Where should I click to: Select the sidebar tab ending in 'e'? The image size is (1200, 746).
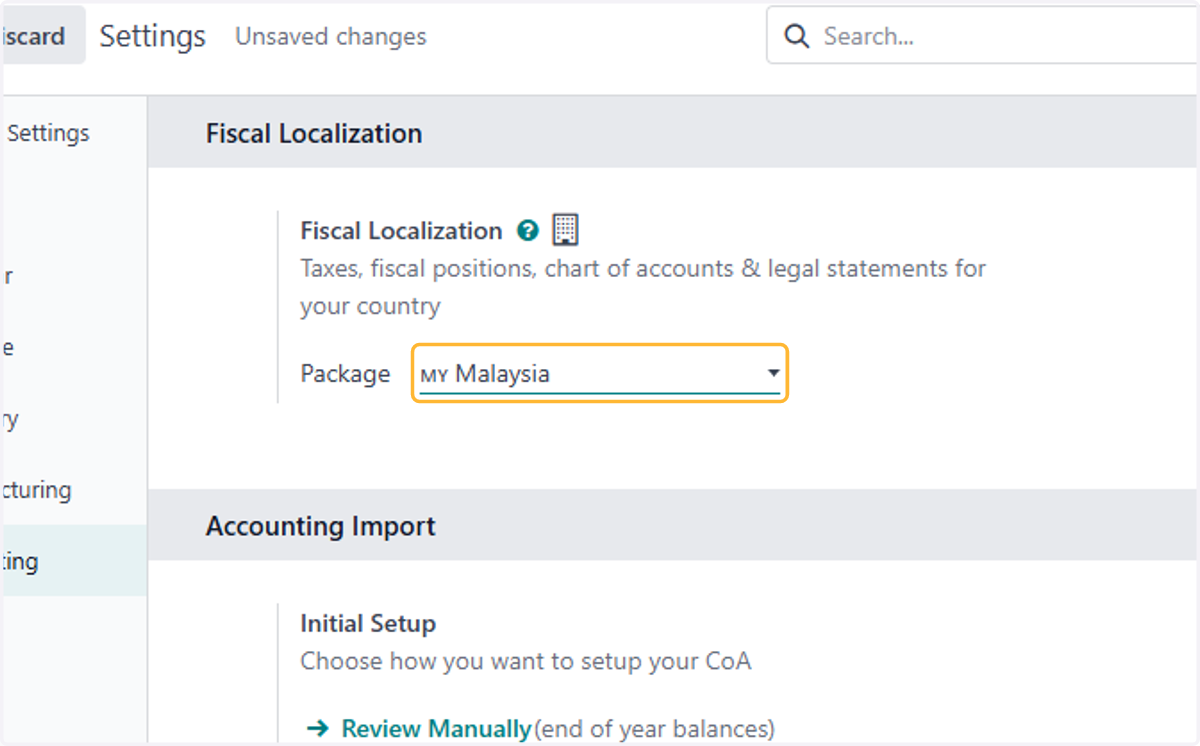pos(73,347)
